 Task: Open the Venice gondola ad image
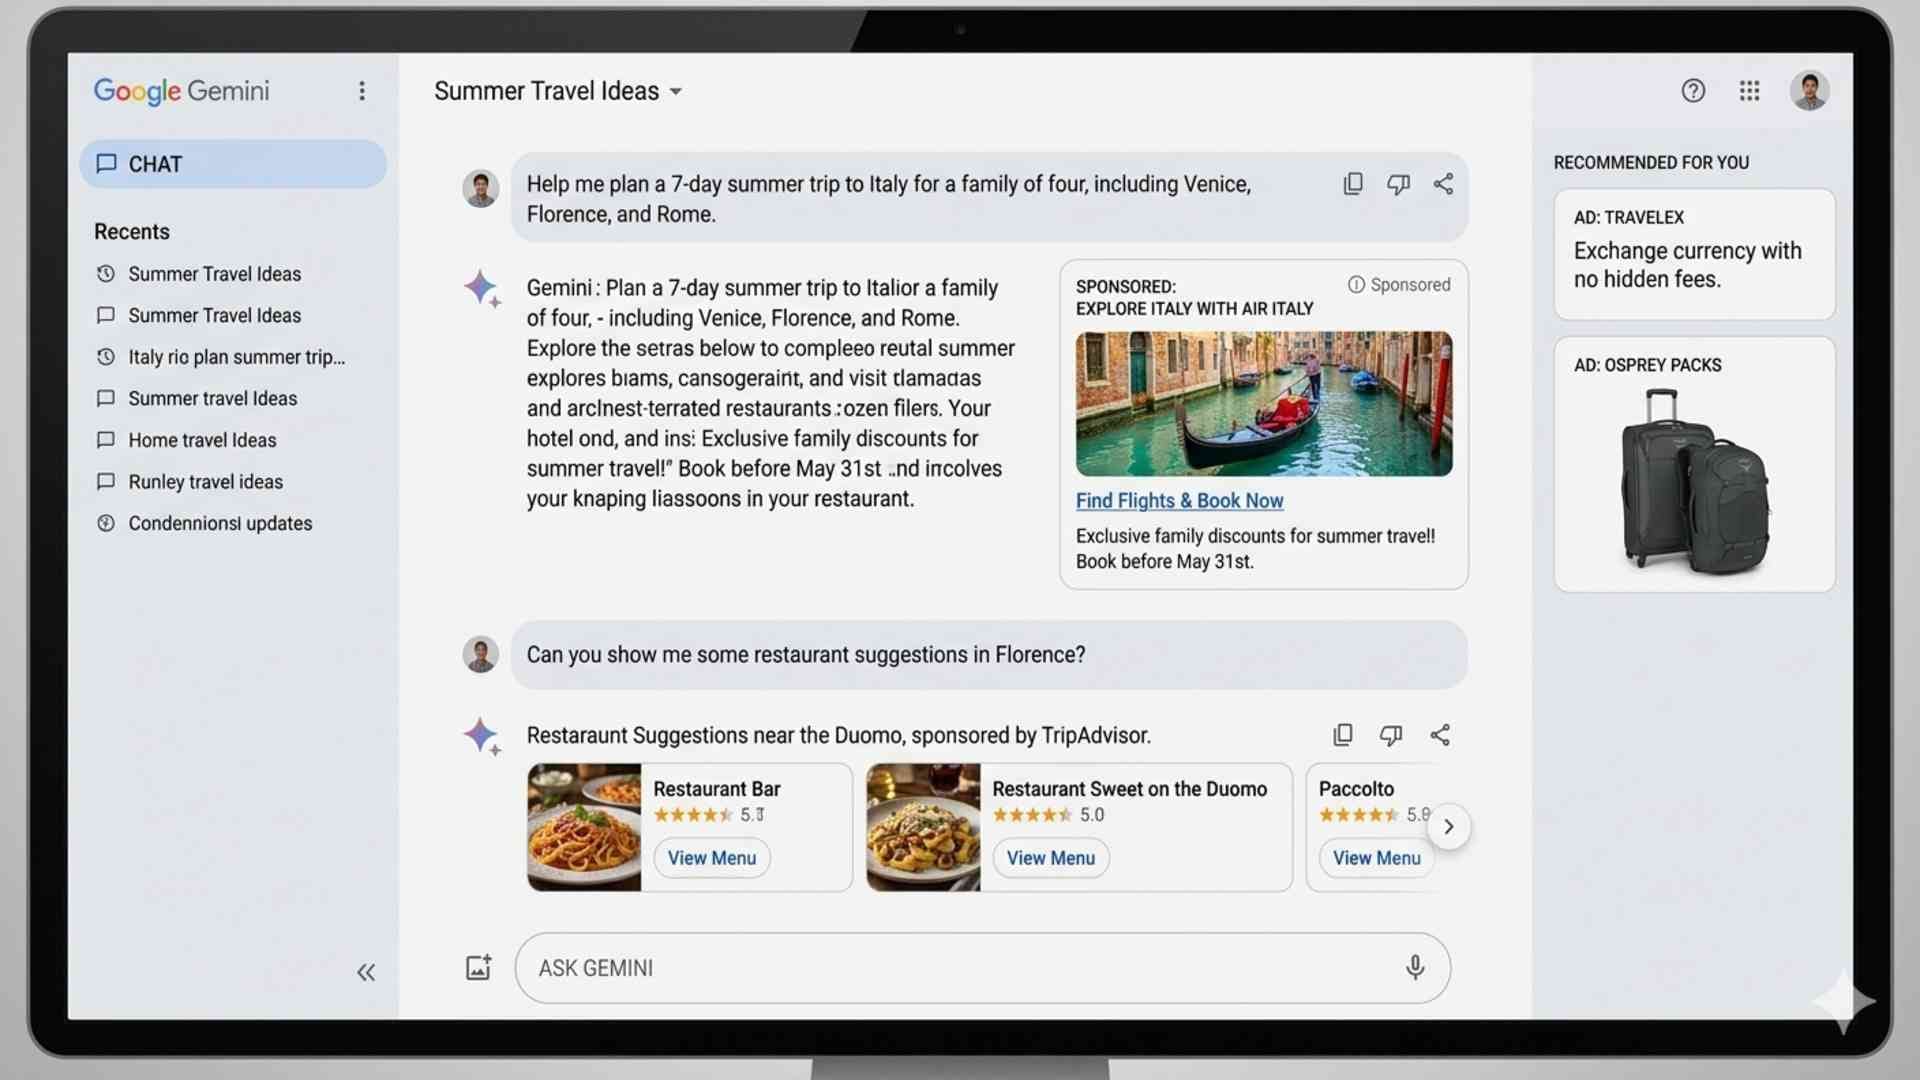coord(1264,404)
